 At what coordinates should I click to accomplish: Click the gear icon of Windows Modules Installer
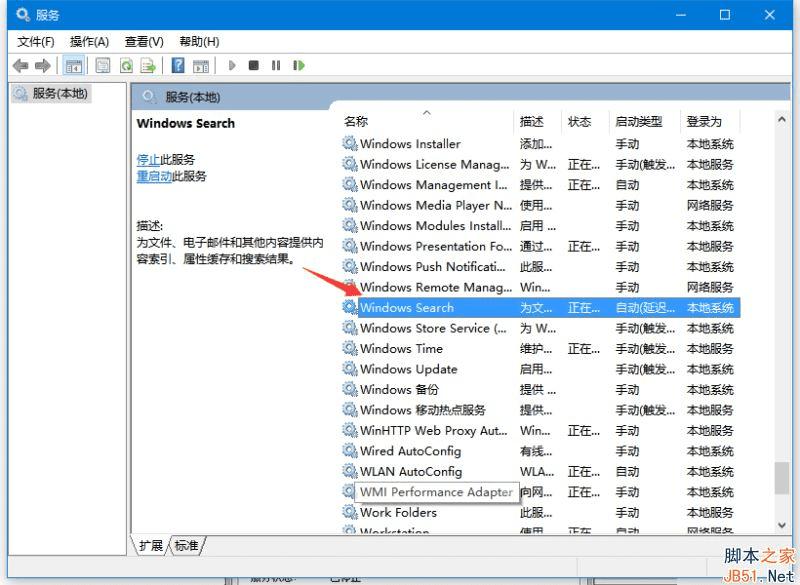point(349,225)
